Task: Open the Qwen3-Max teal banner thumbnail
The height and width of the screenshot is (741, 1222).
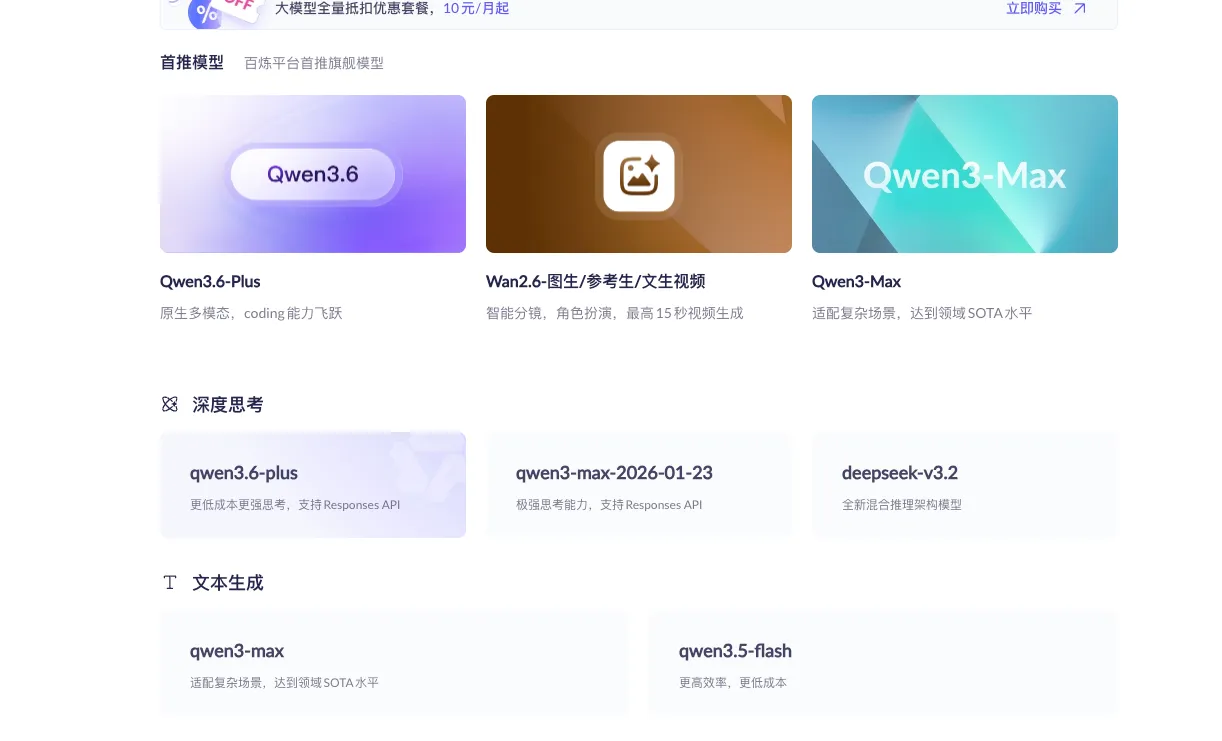Action: pyautogui.click(x=965, y=174)
